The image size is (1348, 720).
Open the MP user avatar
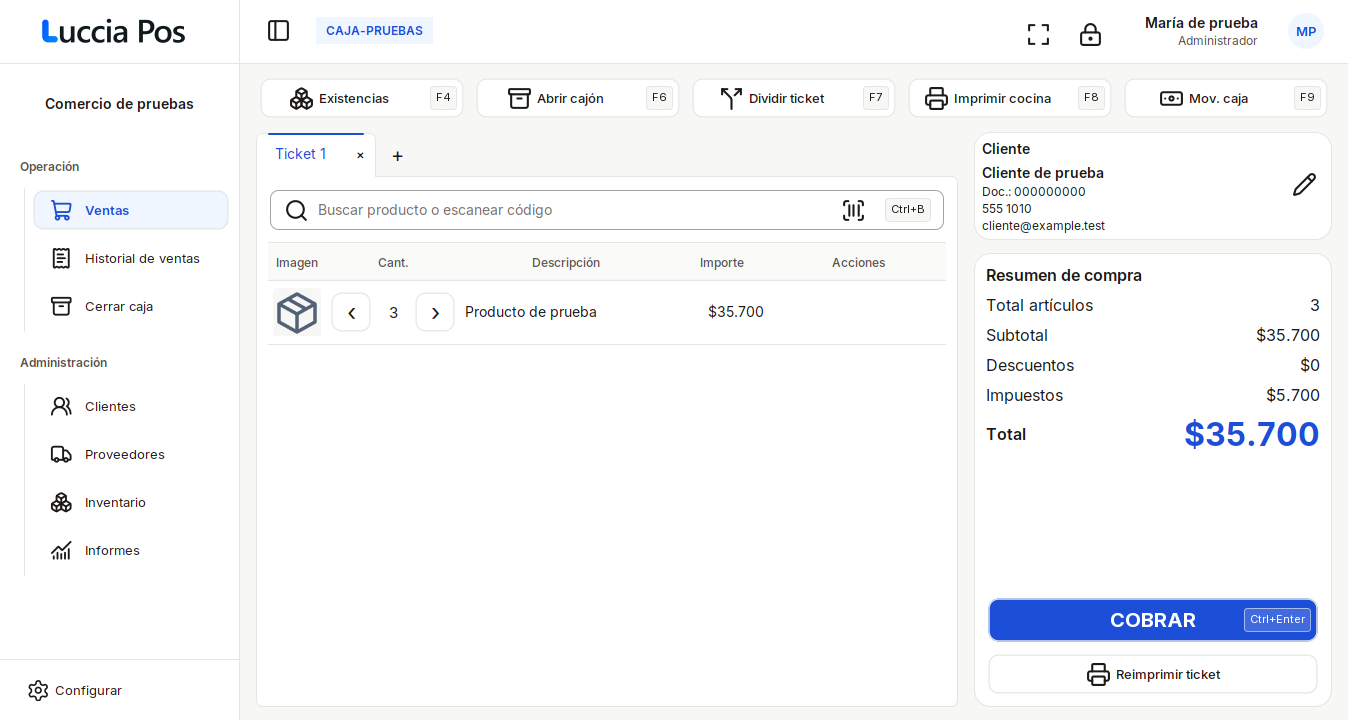pyautogui.click(x=1306, y=31)
